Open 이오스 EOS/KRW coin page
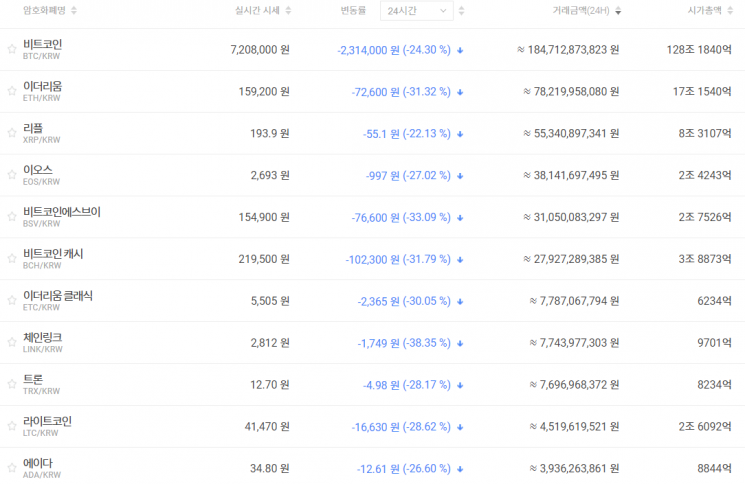The height and width of the screenshot is (484, 745). click(x=41, y=174)
